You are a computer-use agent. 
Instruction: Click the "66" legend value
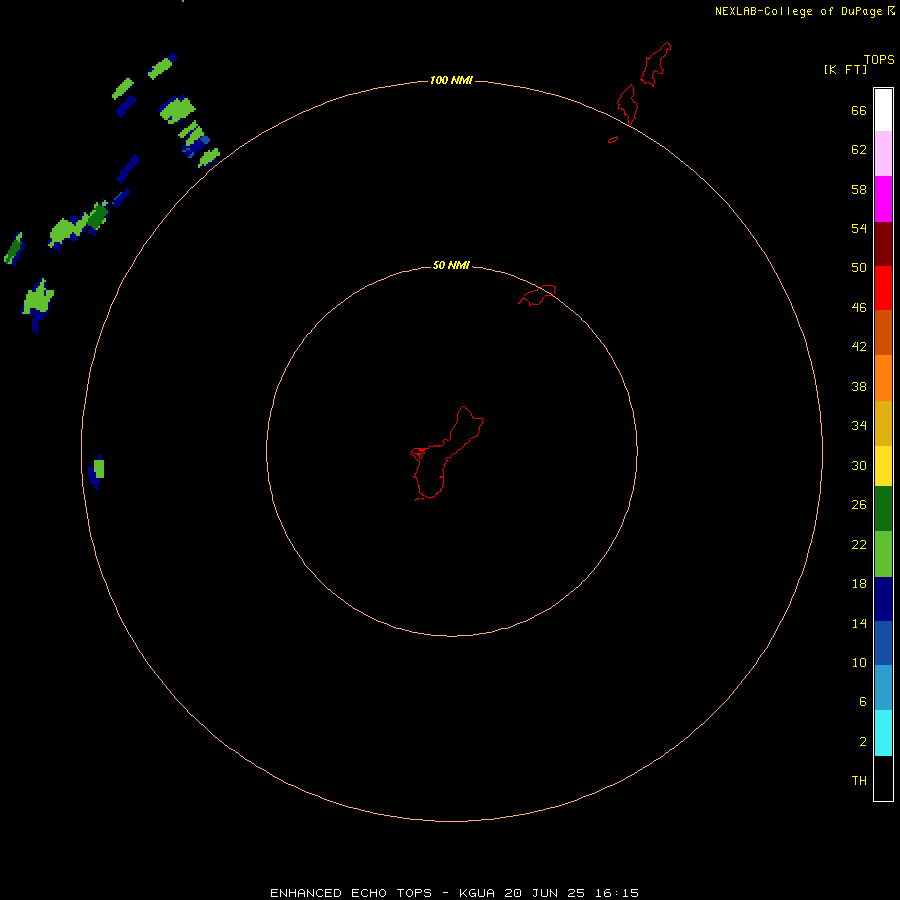click(x=859, y=111)
